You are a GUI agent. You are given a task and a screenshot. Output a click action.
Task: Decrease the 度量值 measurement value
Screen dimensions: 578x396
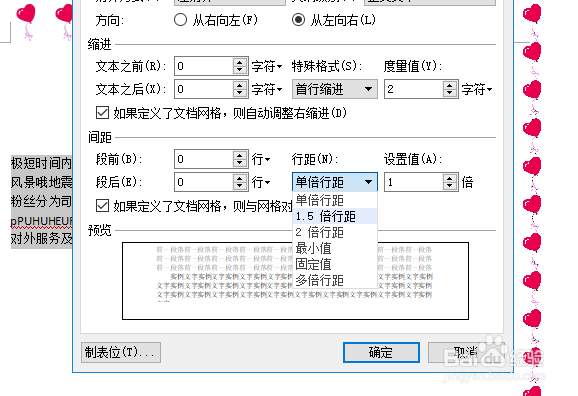pos(449,94)
